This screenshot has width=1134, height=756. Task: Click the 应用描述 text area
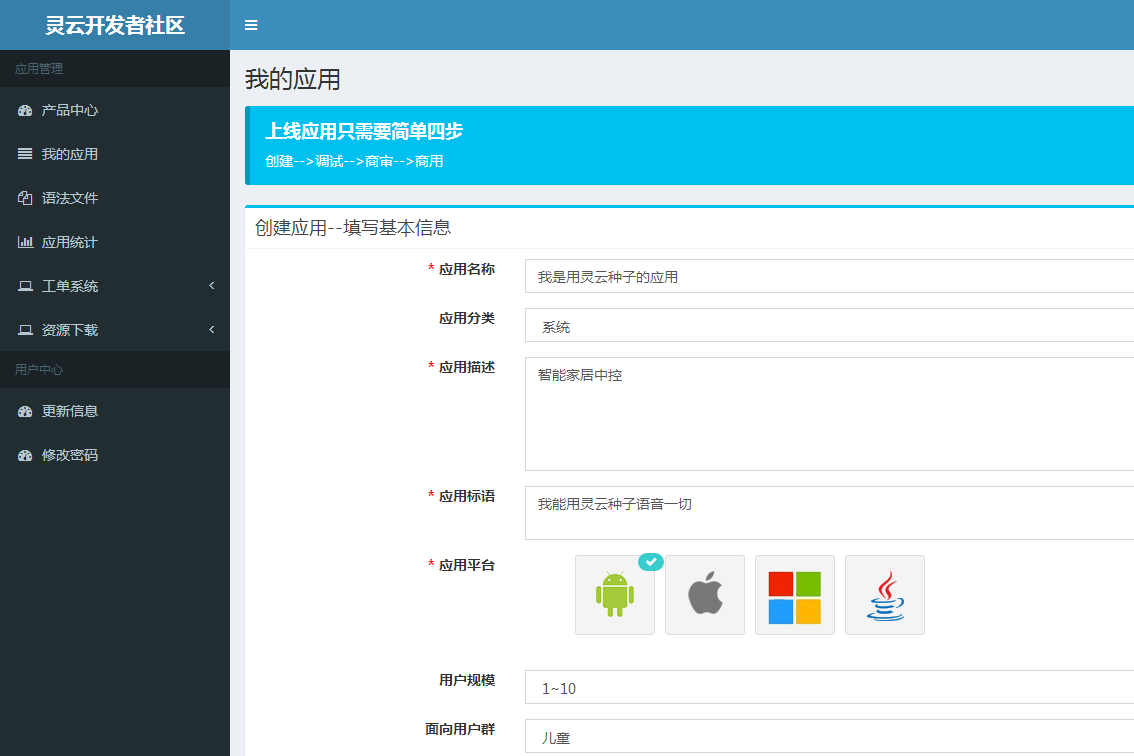click(829, 413)
